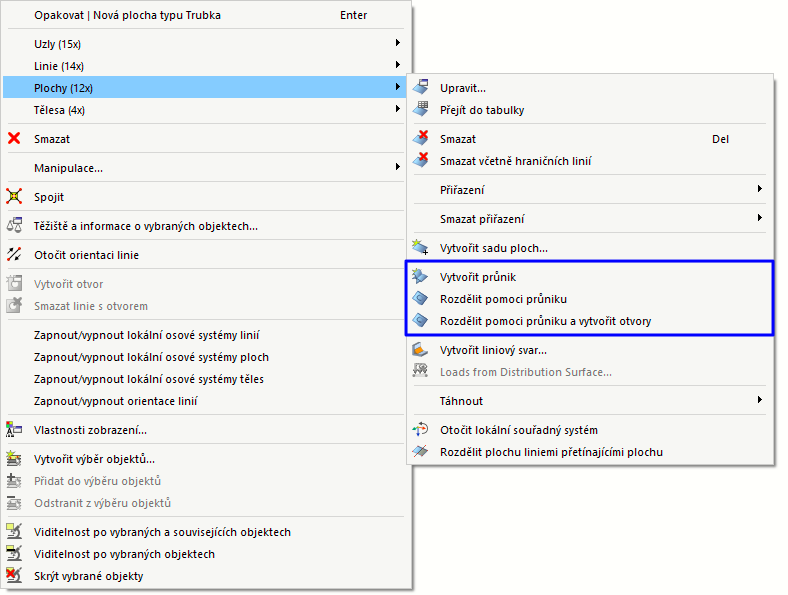Expand the Manipulace submenu arrow
Image resolution: width=788 pixels, height=595 pixels.
click(x=398, y=168)
